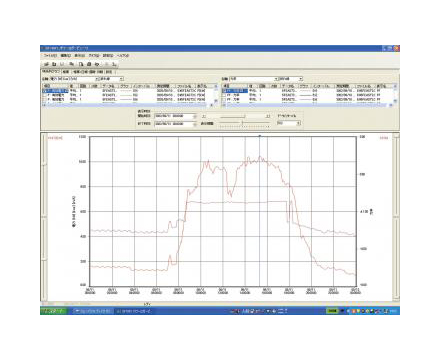Open the data scale dropdown right of the sliders
The height and width of the screenshot is (360, 440).
click(289, 123)
